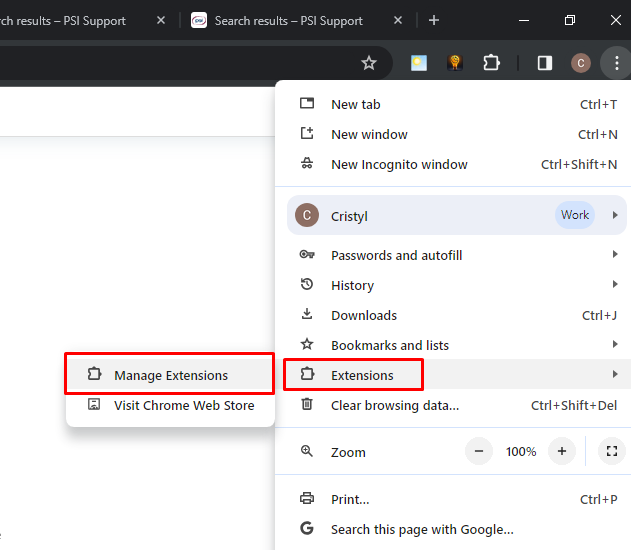This screenshot has height=550, width=631.
Task: Click the window icon beside New window
Action: click(x=307, y=133)
